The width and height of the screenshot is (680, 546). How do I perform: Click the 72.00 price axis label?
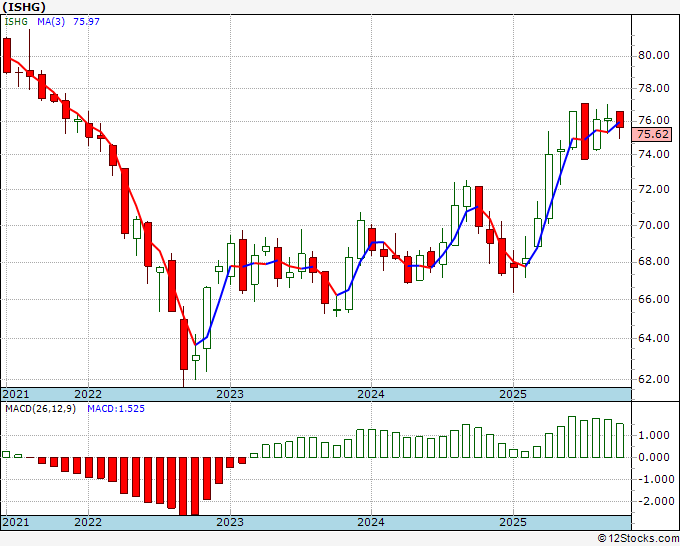[653, 189]
